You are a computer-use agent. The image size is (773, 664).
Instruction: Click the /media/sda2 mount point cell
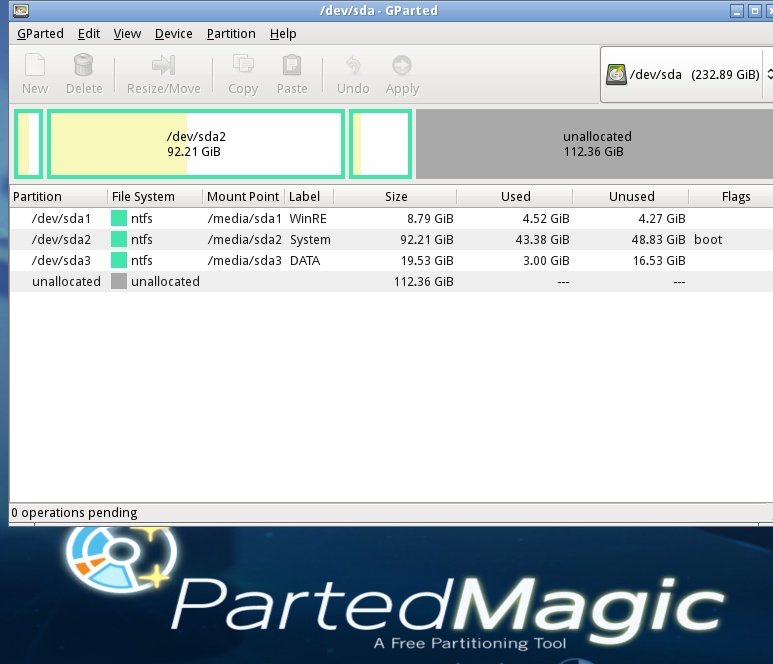(245, 240)
